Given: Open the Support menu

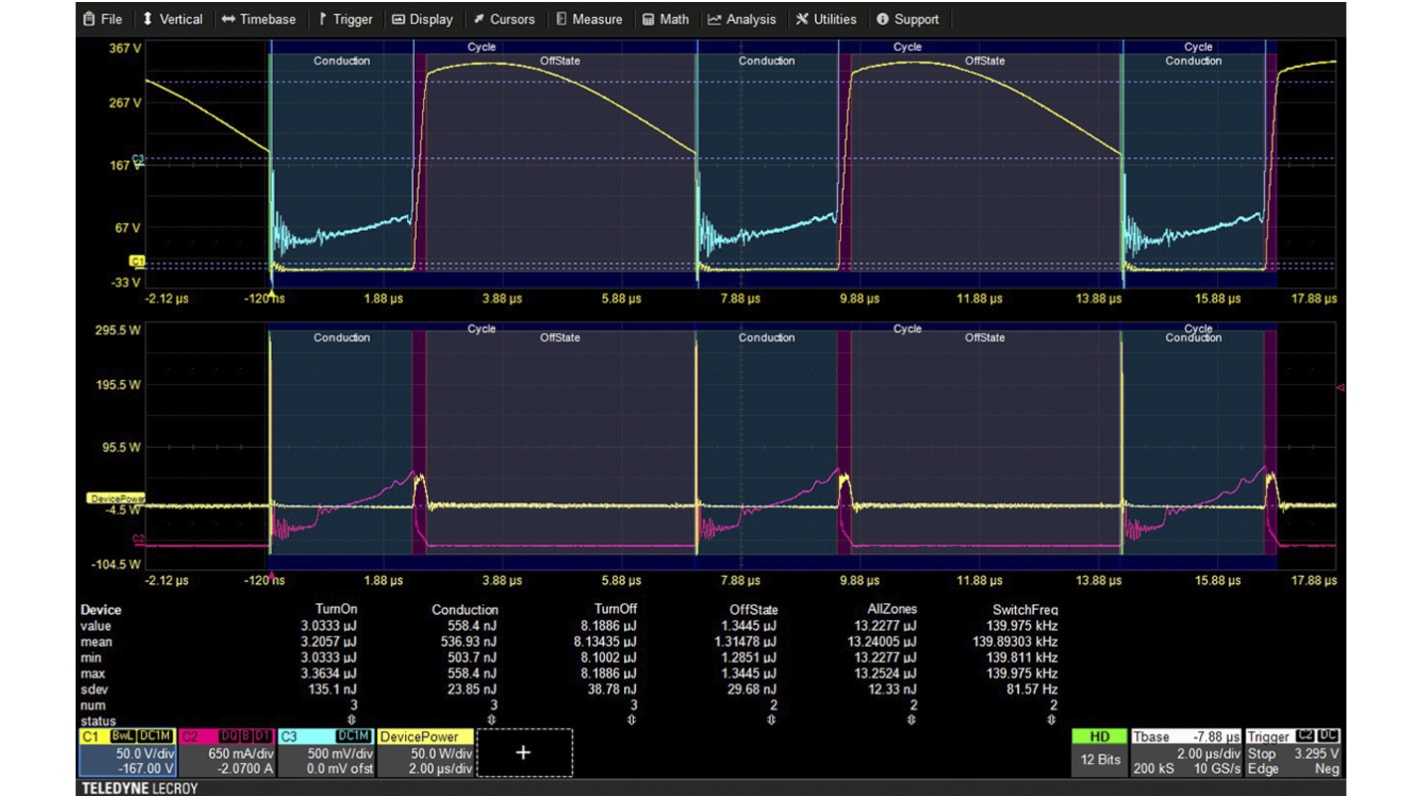Looking at the screenshot, I should 907,19.
